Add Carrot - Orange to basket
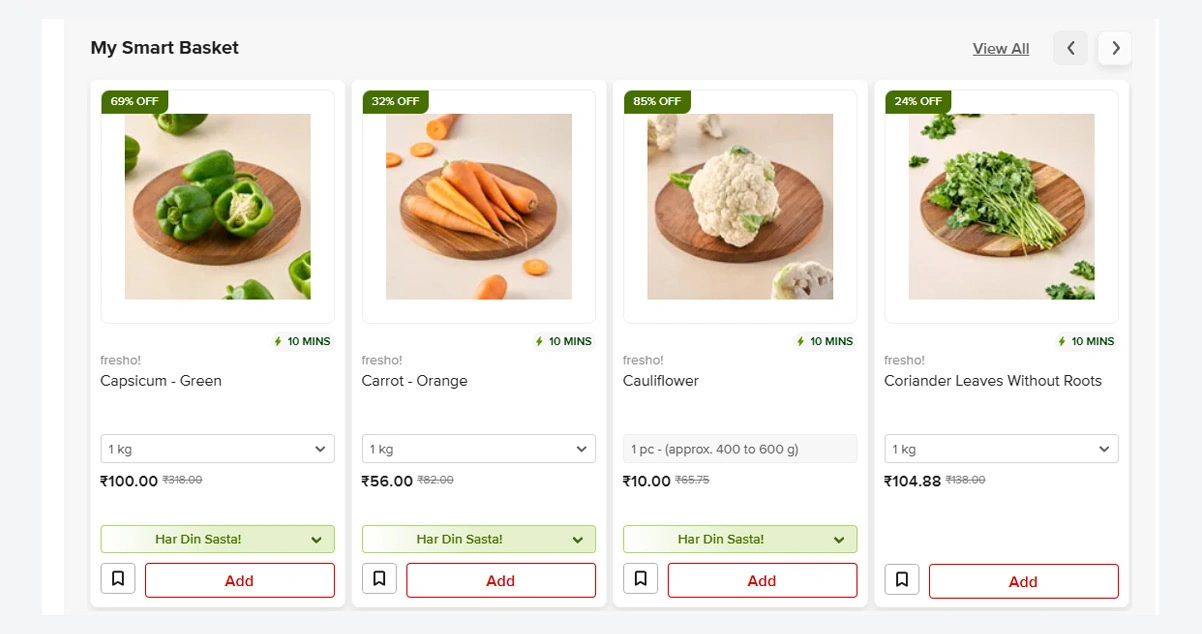This screenshot has width=1202, height=634. point(500,580)
